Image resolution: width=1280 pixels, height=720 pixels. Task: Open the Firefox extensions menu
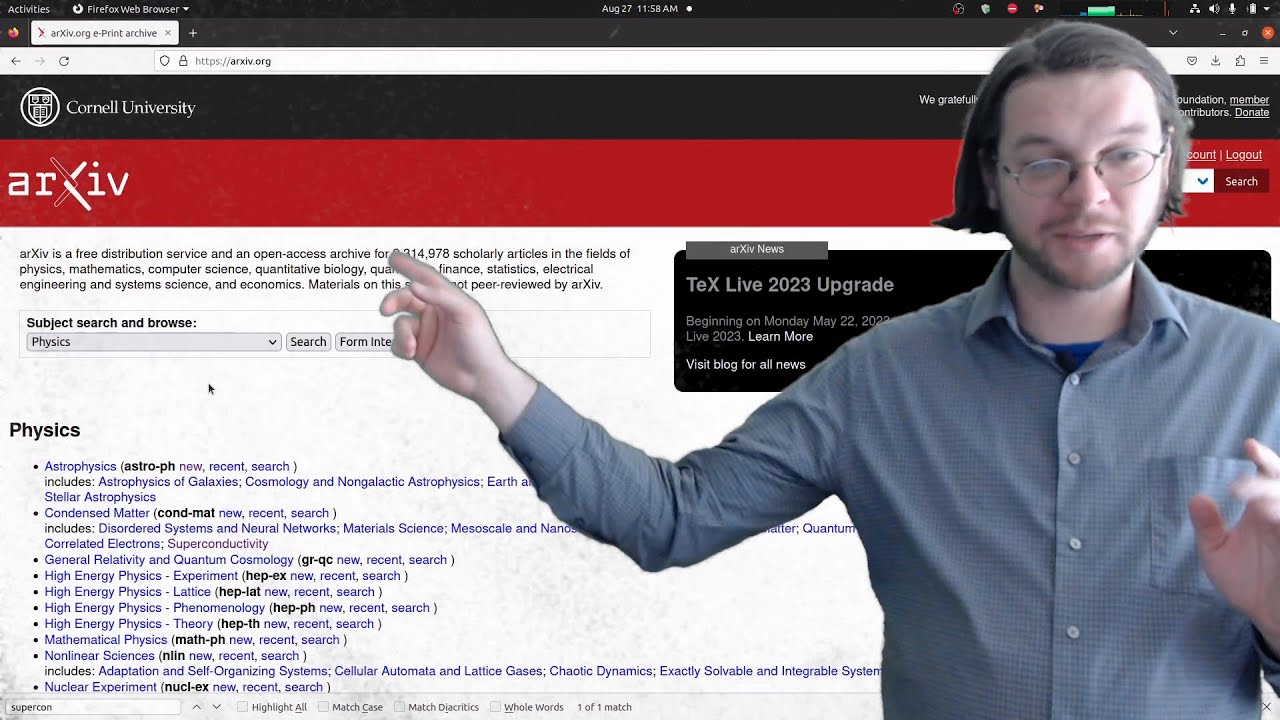click(x=1240, y=61)
